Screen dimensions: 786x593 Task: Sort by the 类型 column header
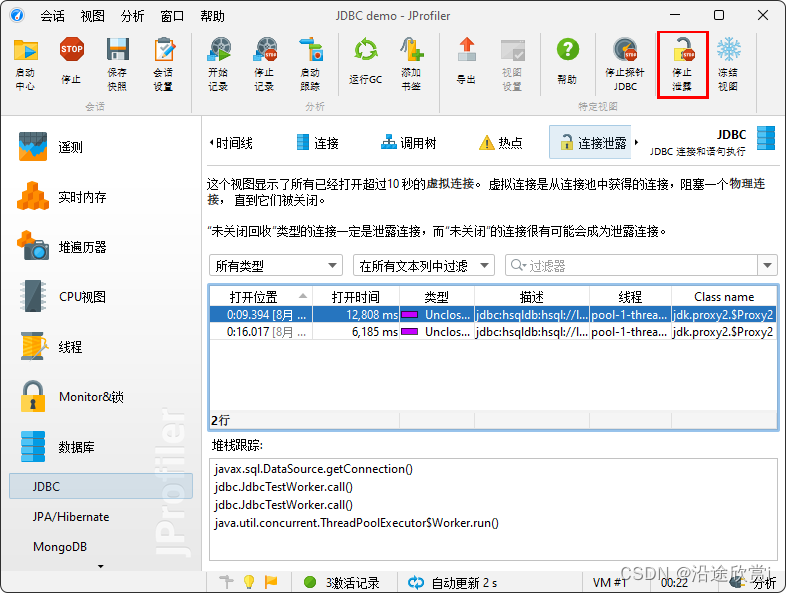point(437,297)
